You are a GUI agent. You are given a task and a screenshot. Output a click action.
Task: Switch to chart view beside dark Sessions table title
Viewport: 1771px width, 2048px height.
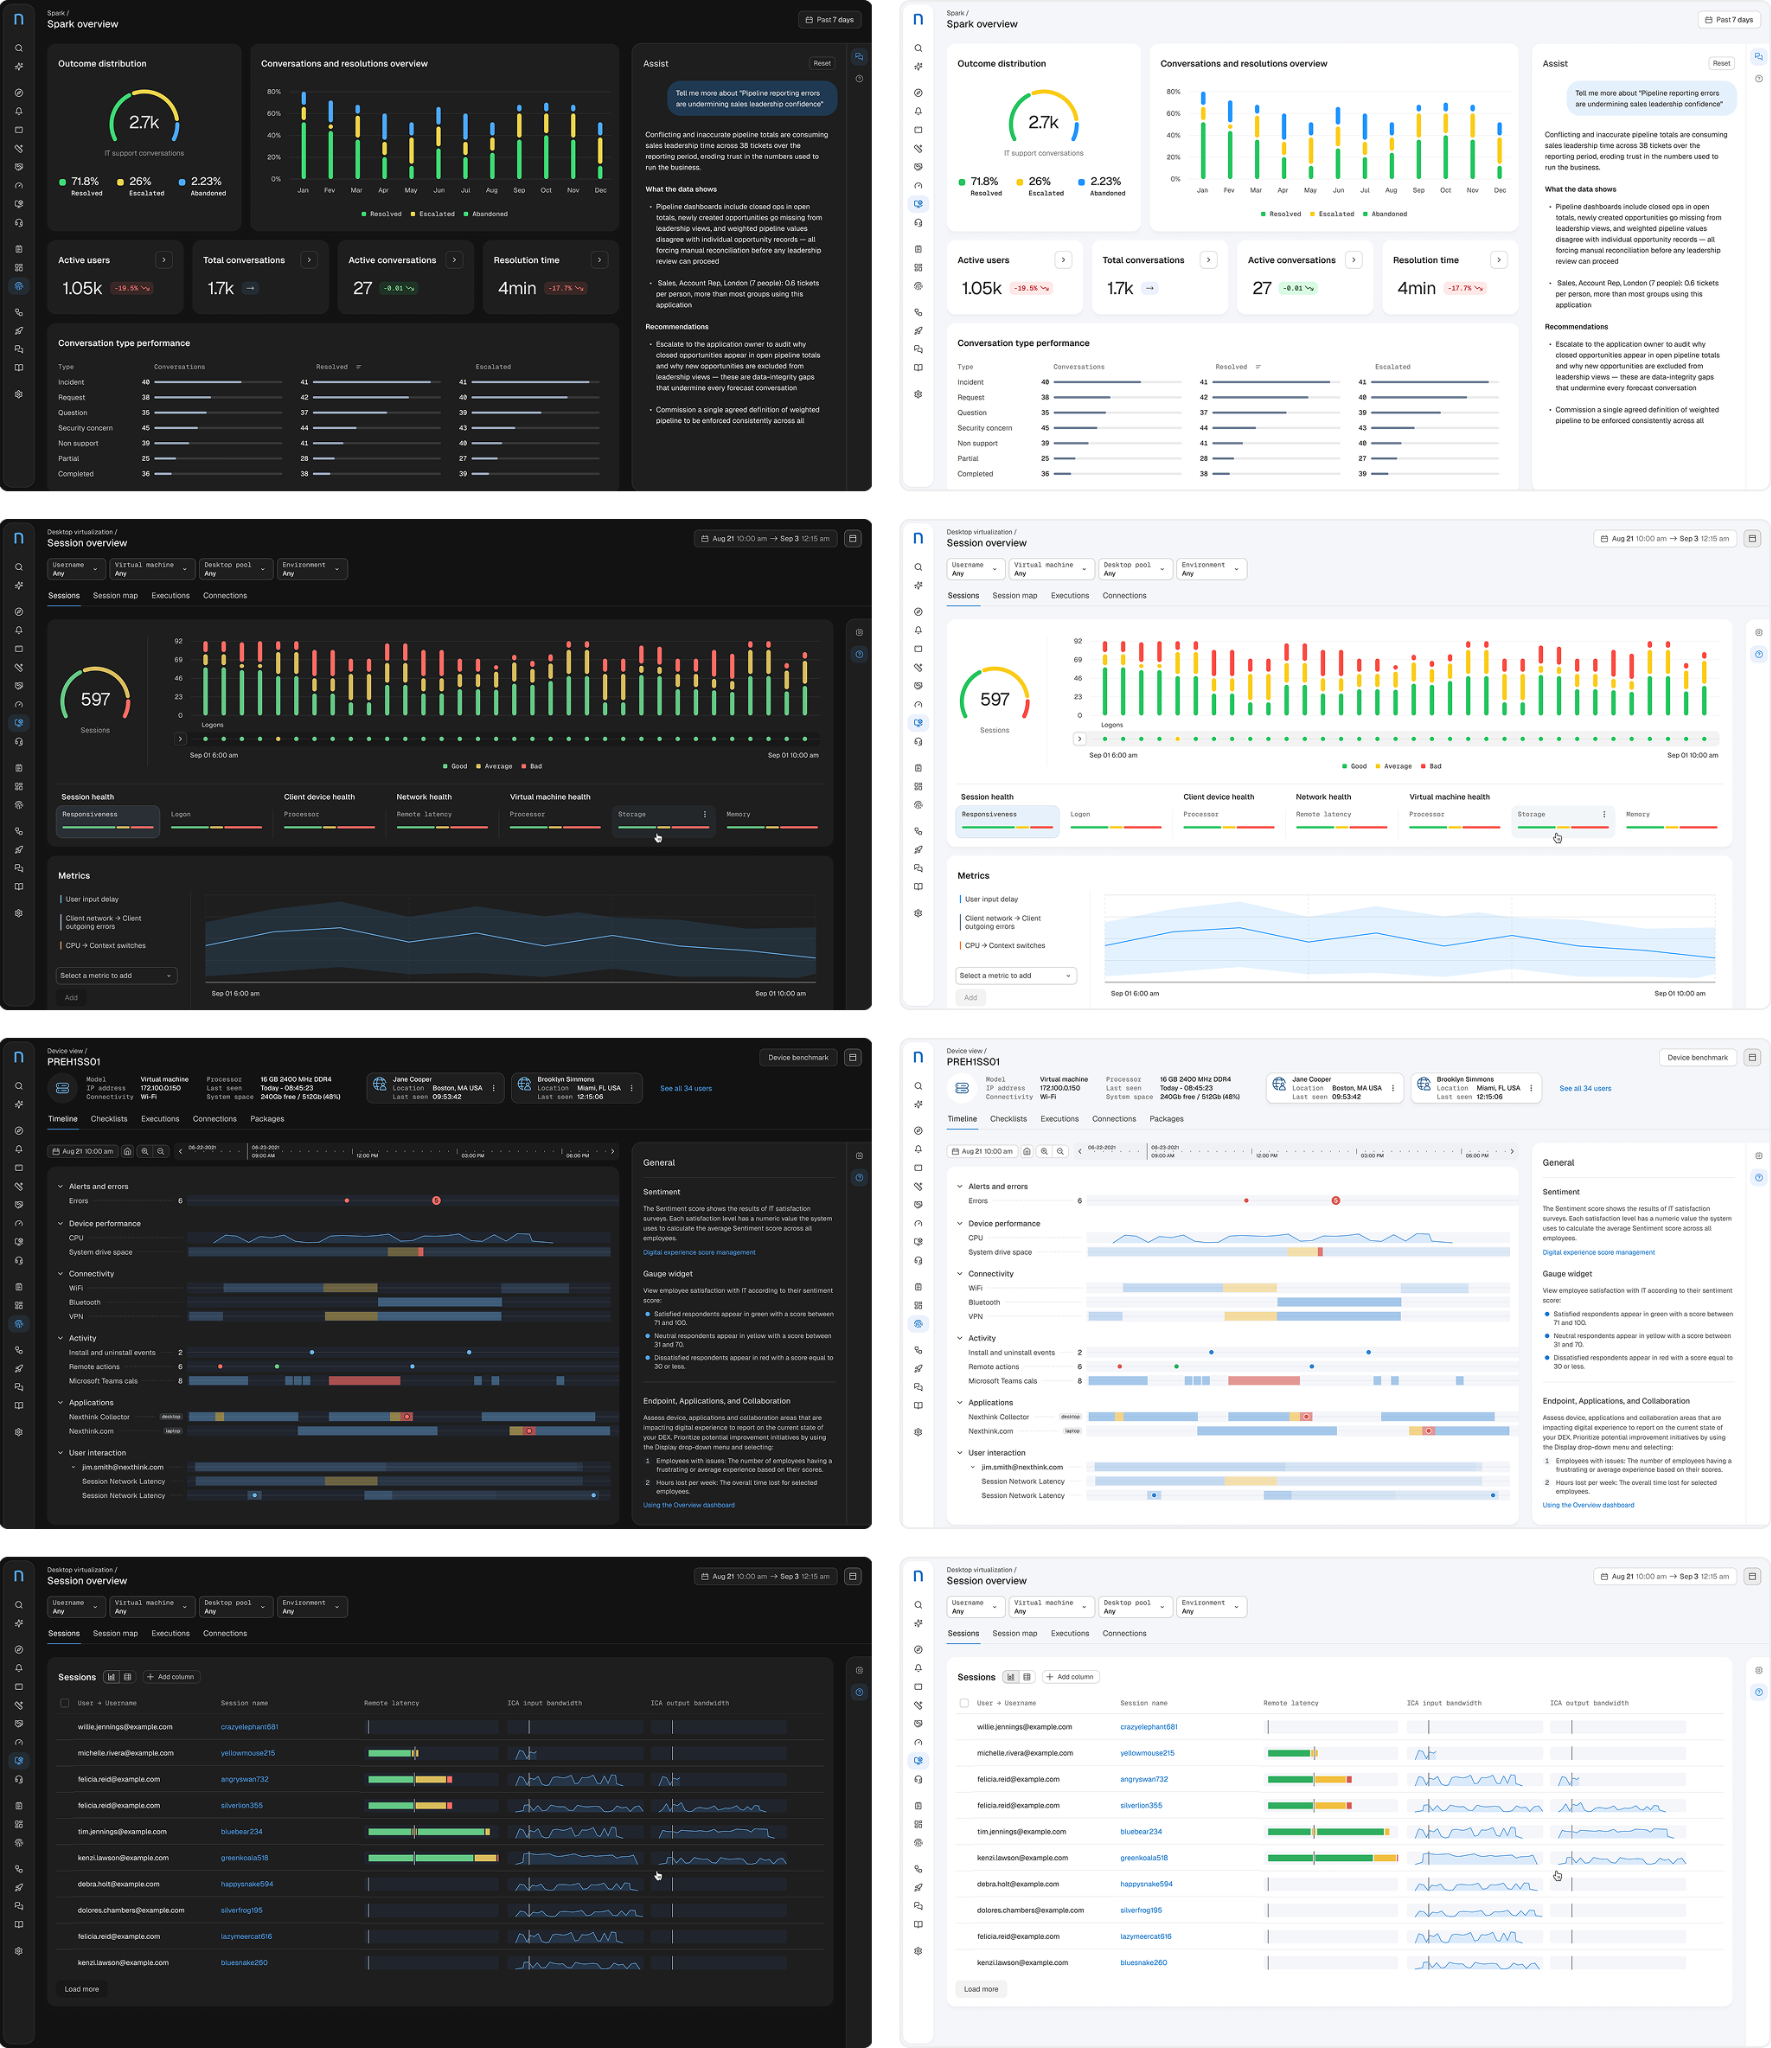click(111, 1677)
